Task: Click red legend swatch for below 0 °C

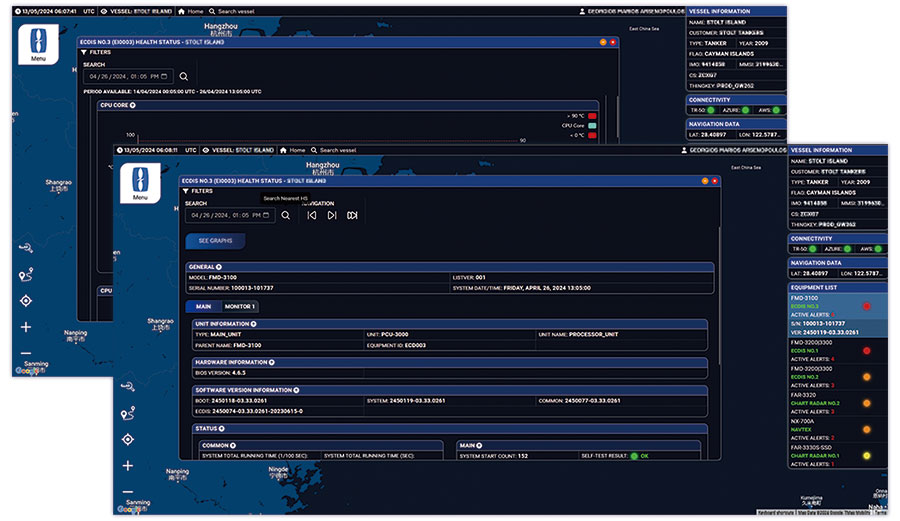Action: 592,135
